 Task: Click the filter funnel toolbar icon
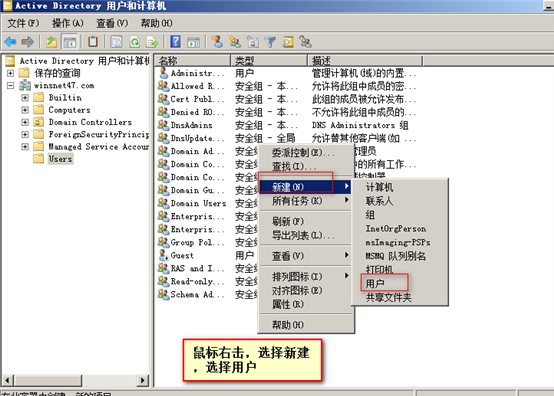tap(270, 42)
